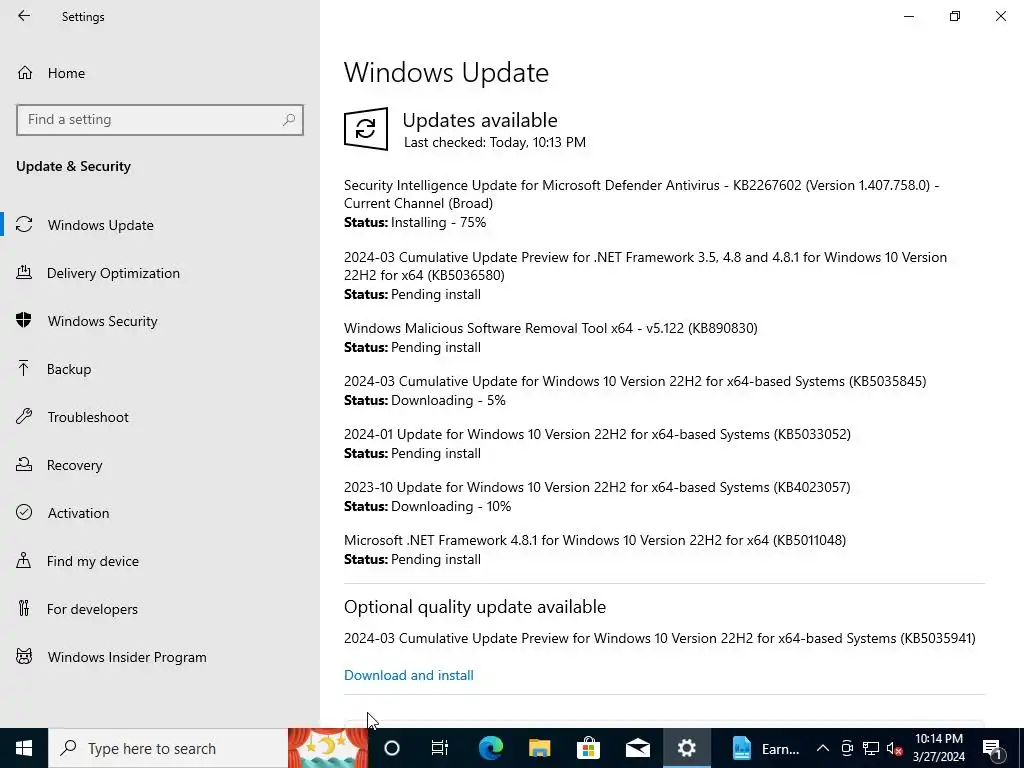This screenshot has height=768, width=1024.
Task: Click the search highlights theater image
Action: (x=328, y=748)
